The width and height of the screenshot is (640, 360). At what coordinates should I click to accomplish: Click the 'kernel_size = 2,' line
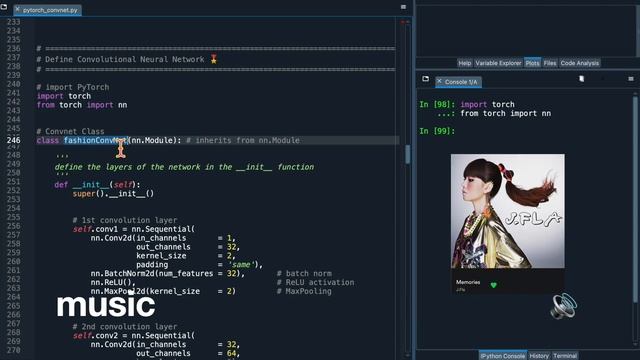(x=186, y=256)
